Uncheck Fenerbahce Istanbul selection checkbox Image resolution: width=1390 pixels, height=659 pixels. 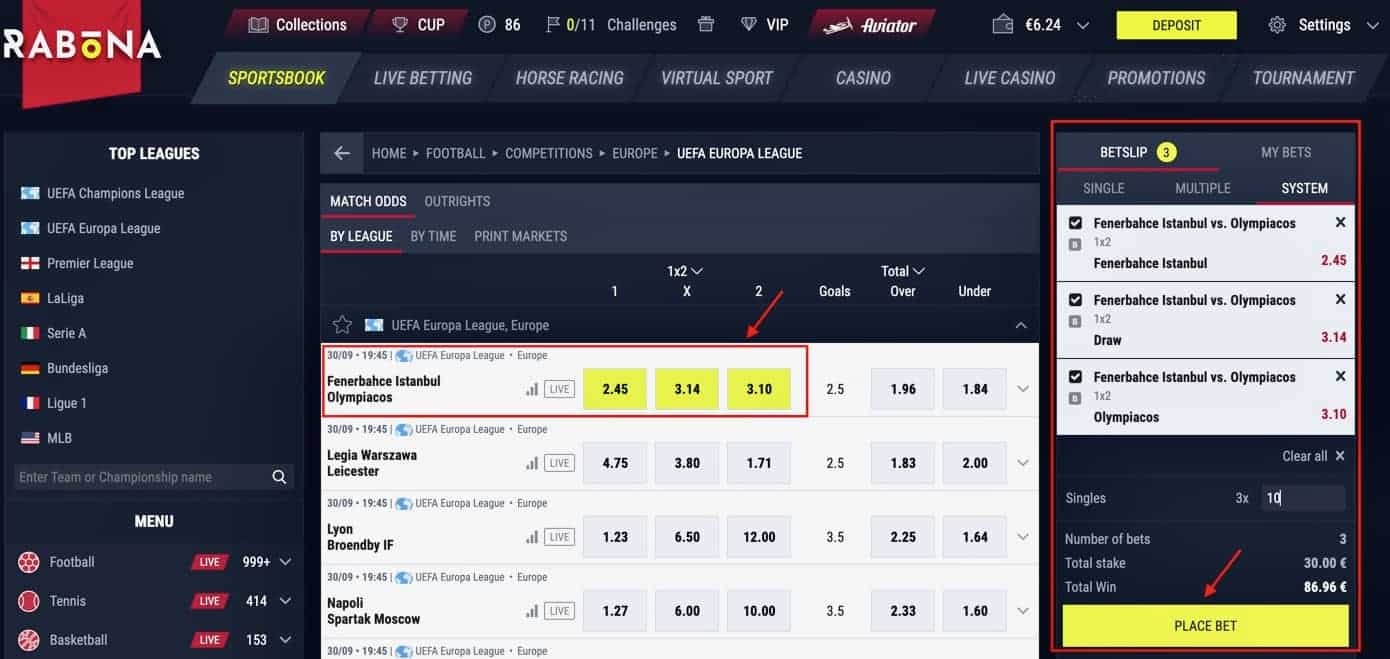click(1075, 223)
